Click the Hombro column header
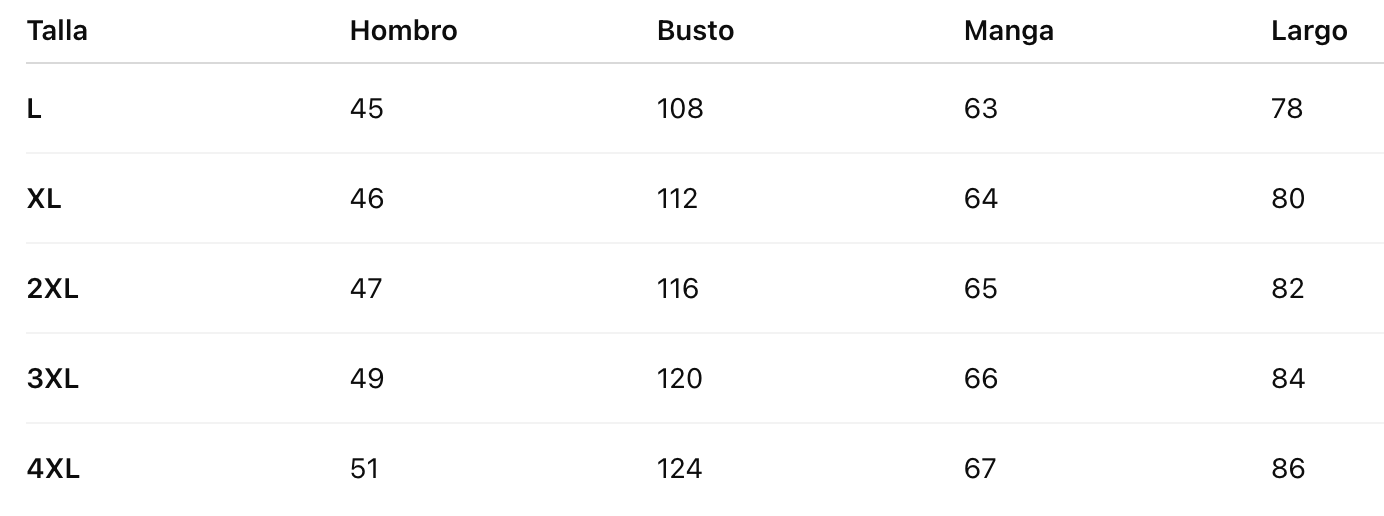 403,31
